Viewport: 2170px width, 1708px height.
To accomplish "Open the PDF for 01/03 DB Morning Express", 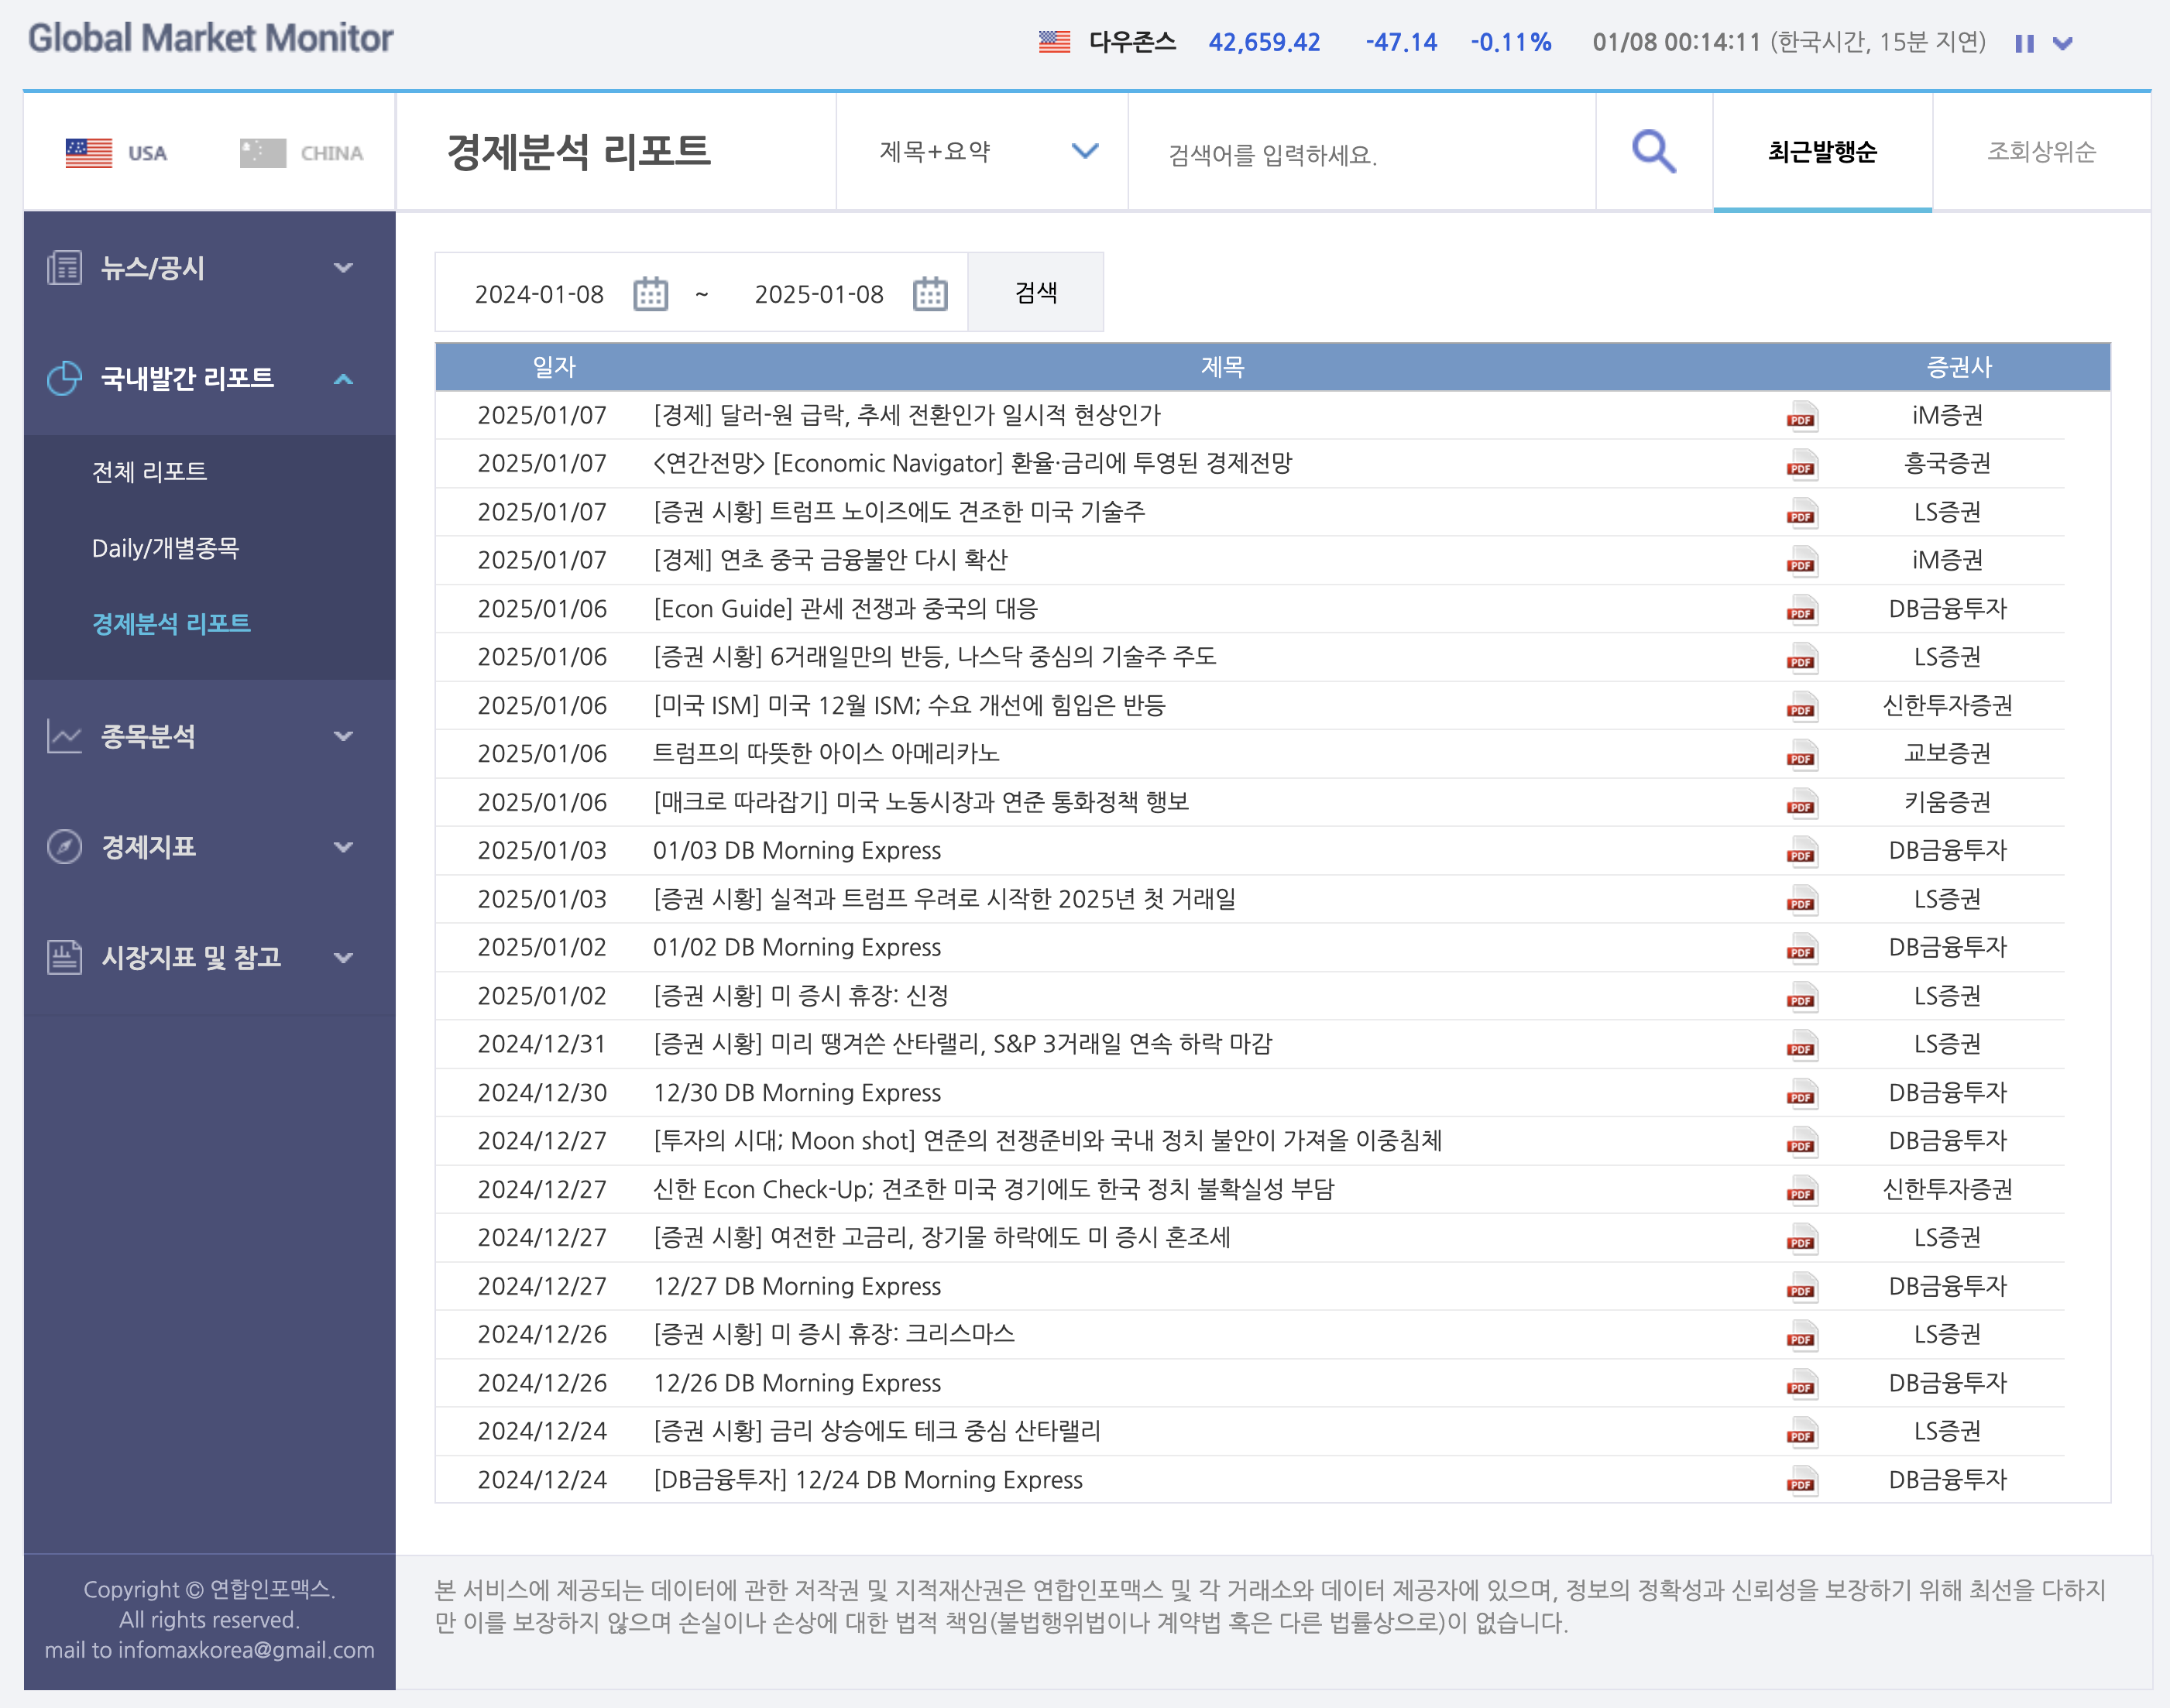I will [x=1802, y=851].
